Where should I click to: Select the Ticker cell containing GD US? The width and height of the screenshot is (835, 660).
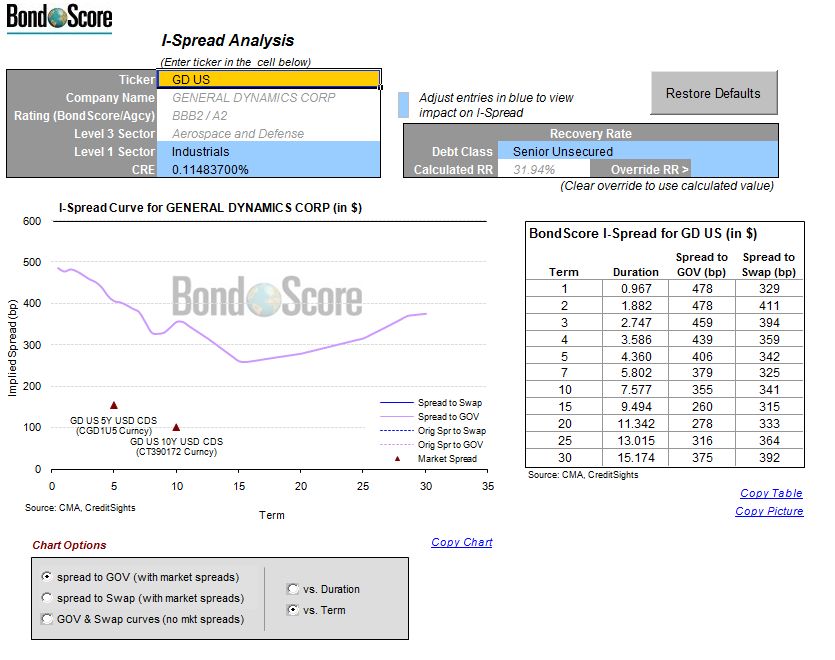click(268, 79)
